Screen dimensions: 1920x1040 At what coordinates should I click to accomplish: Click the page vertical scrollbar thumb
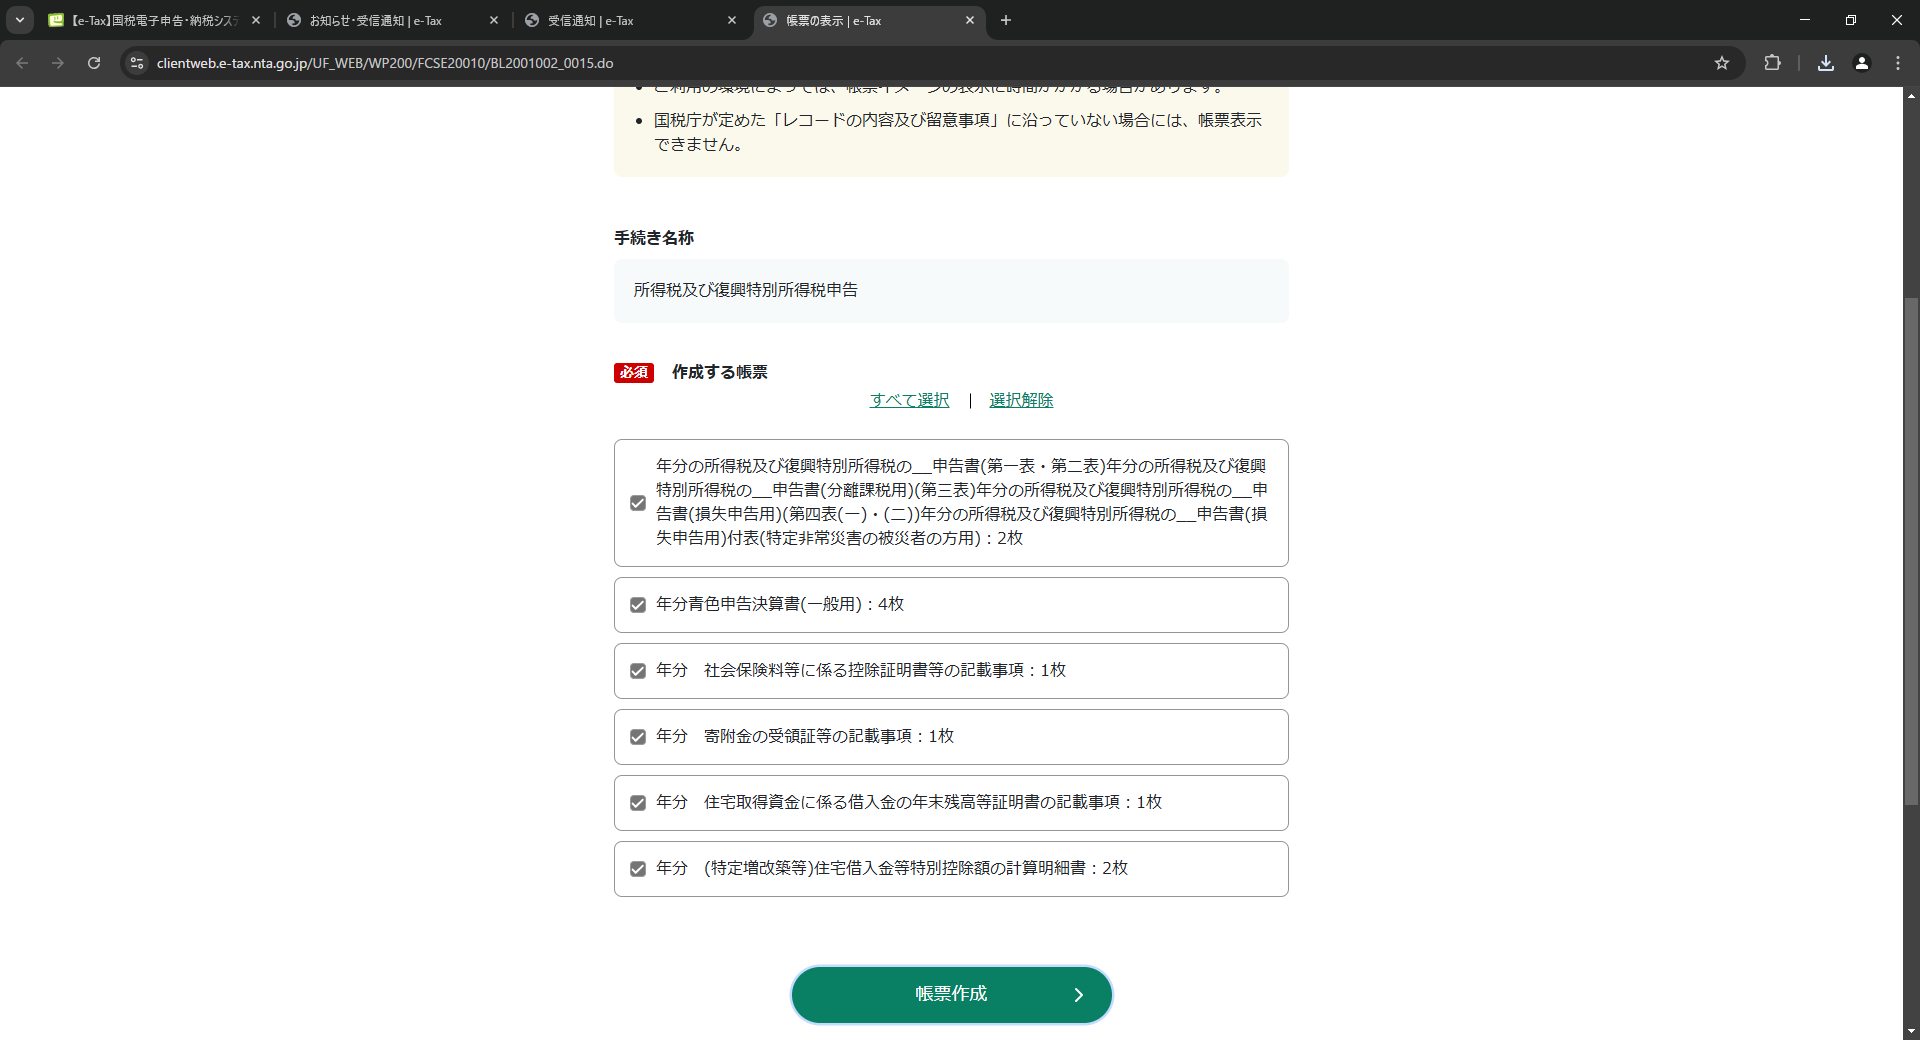tap(1911, 550)
